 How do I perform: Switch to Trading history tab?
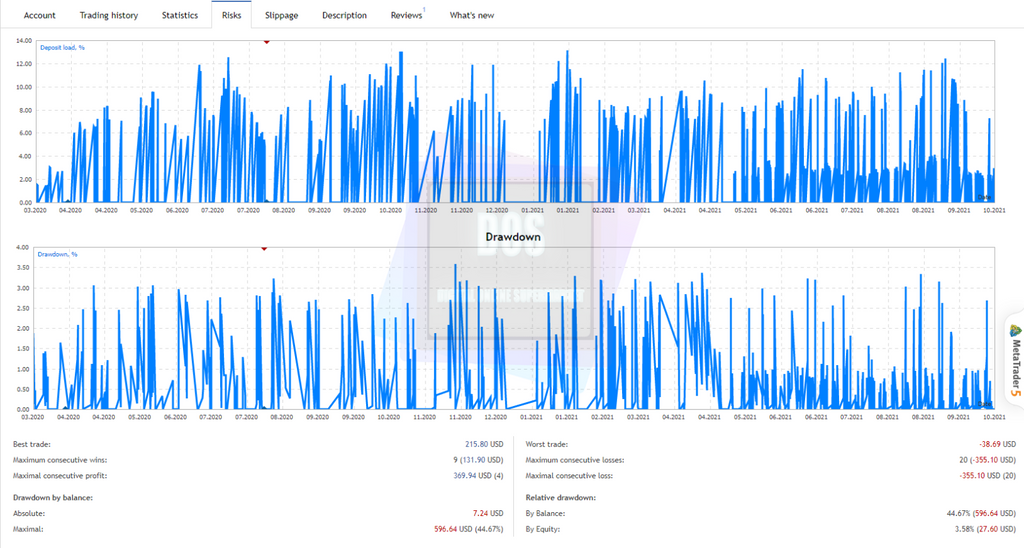tap(109, 15)
